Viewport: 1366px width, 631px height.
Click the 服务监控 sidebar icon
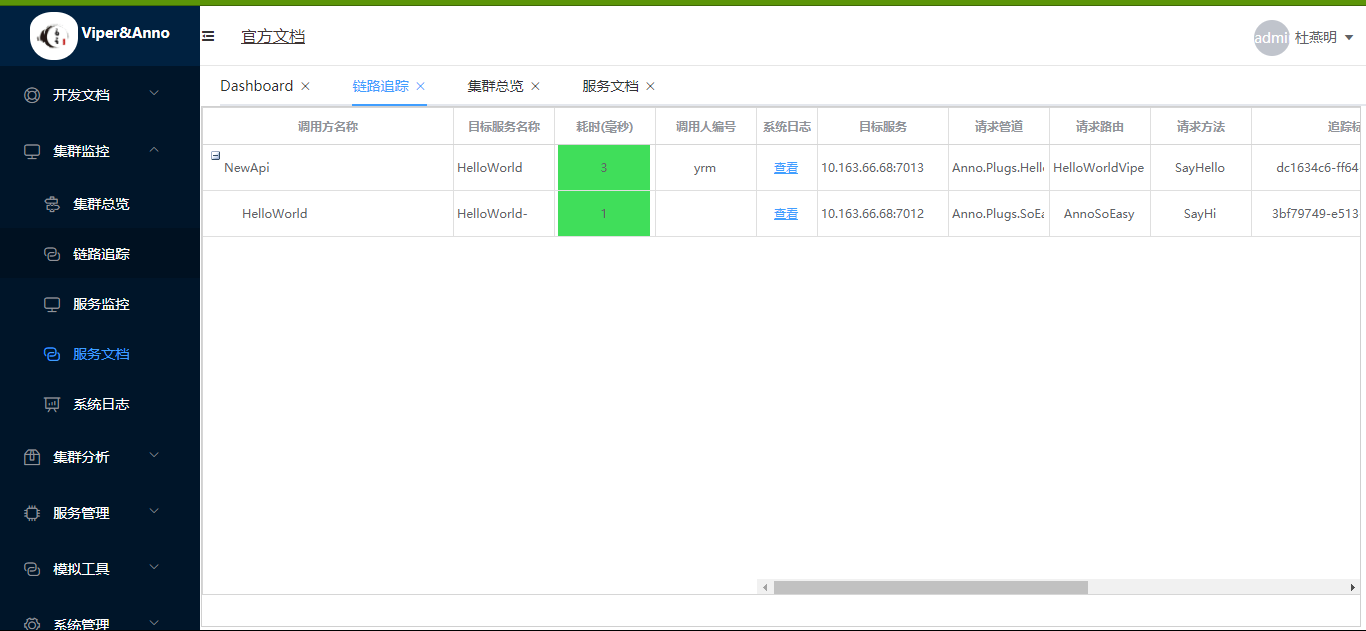pyautogui.click(x=52, y=304)
